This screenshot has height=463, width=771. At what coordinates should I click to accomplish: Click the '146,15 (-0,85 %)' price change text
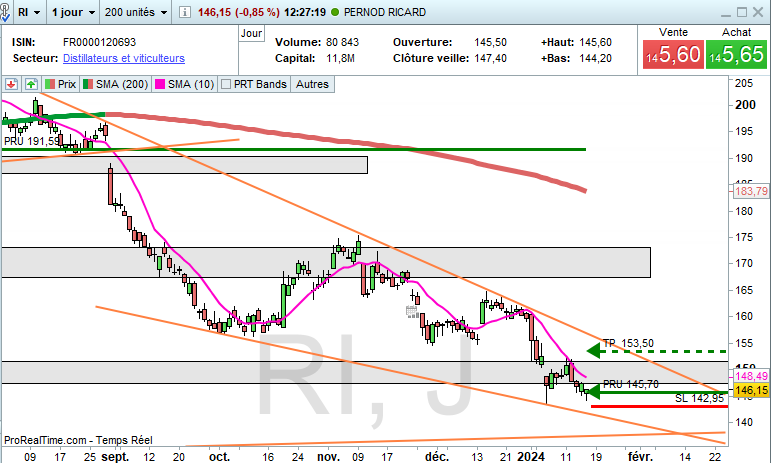click(238, 12)
